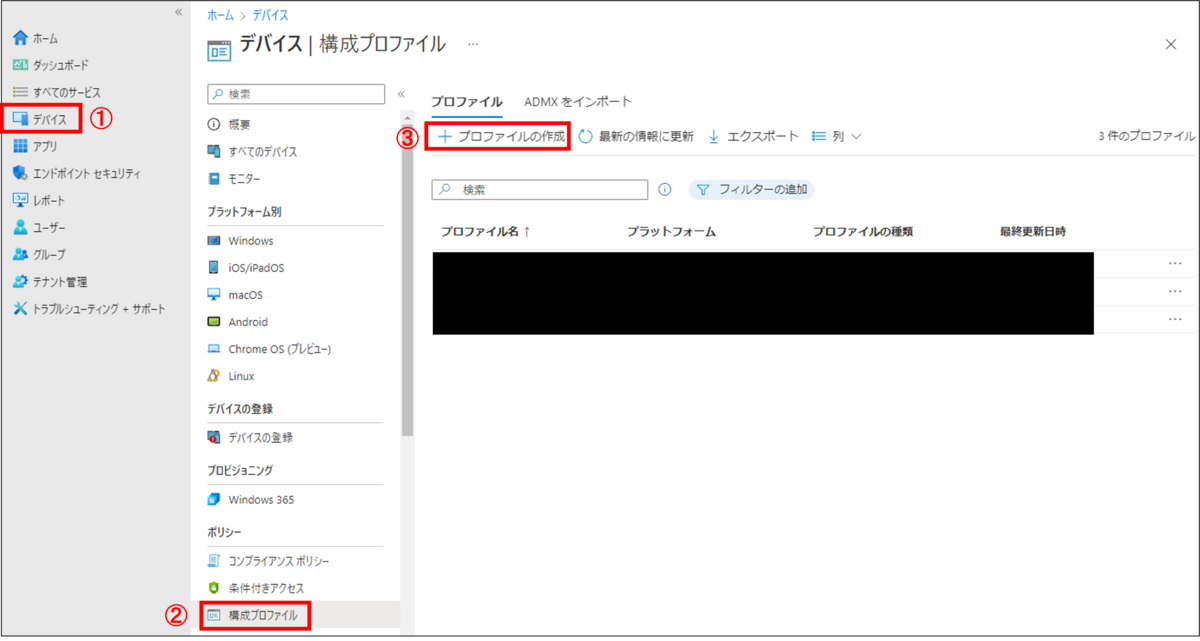Click the エクスポート button
The width and height of the screenshot is (1200, 641).
pos(753,136)
